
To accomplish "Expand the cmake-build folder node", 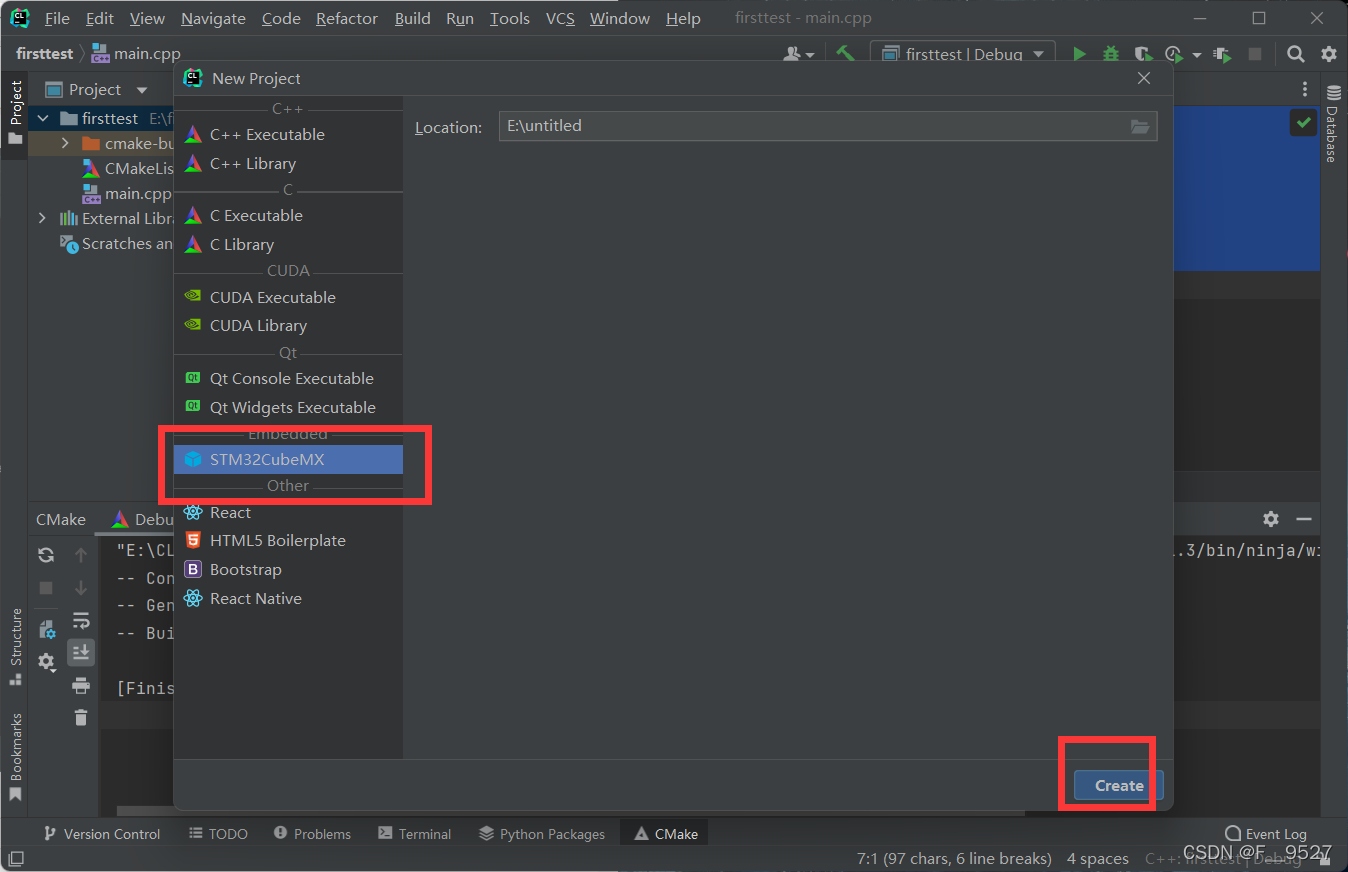I will [x=66, y=143].
